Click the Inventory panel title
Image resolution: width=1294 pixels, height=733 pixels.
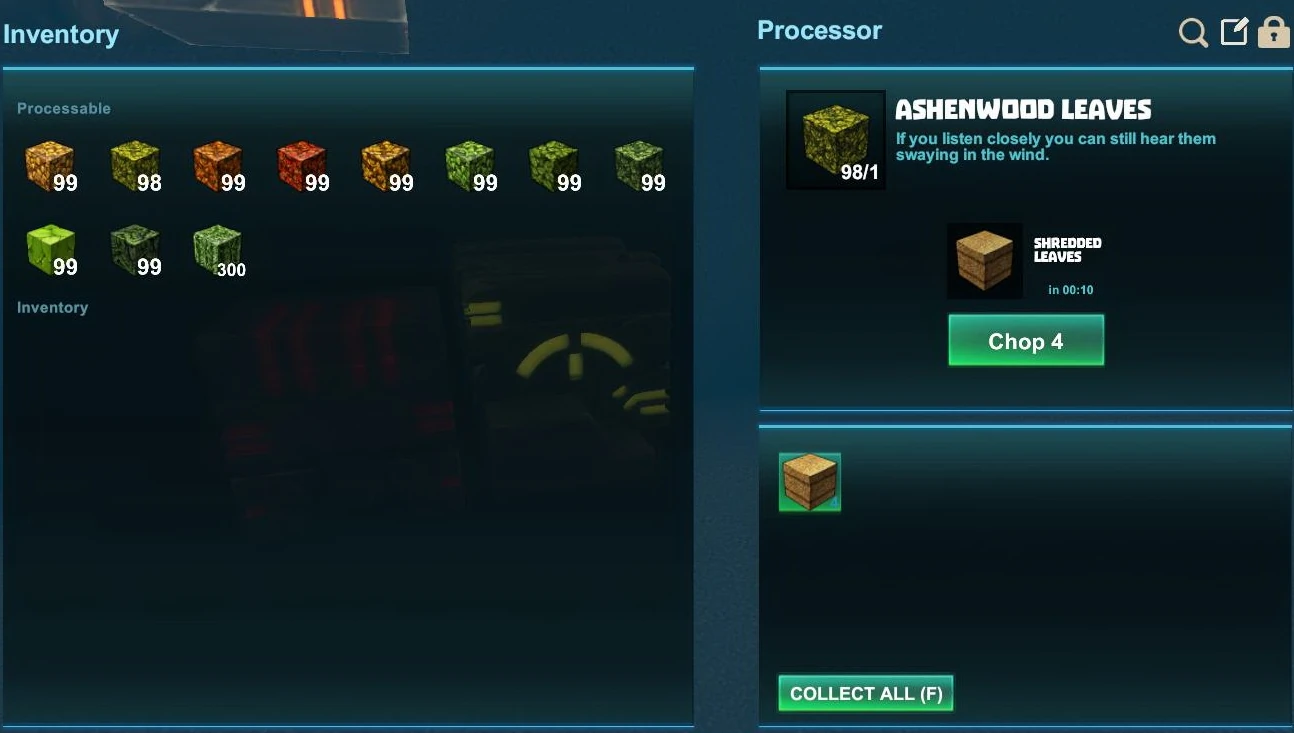[x=61, y=34]
